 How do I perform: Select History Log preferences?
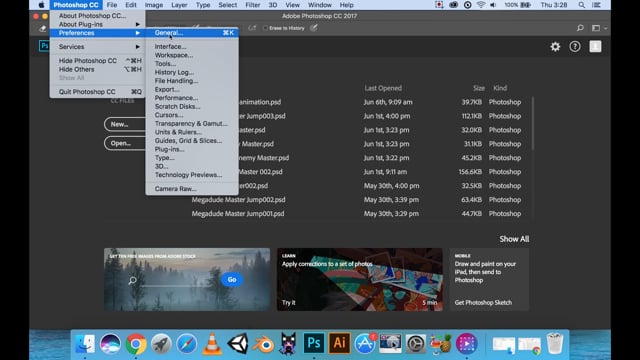192,72
